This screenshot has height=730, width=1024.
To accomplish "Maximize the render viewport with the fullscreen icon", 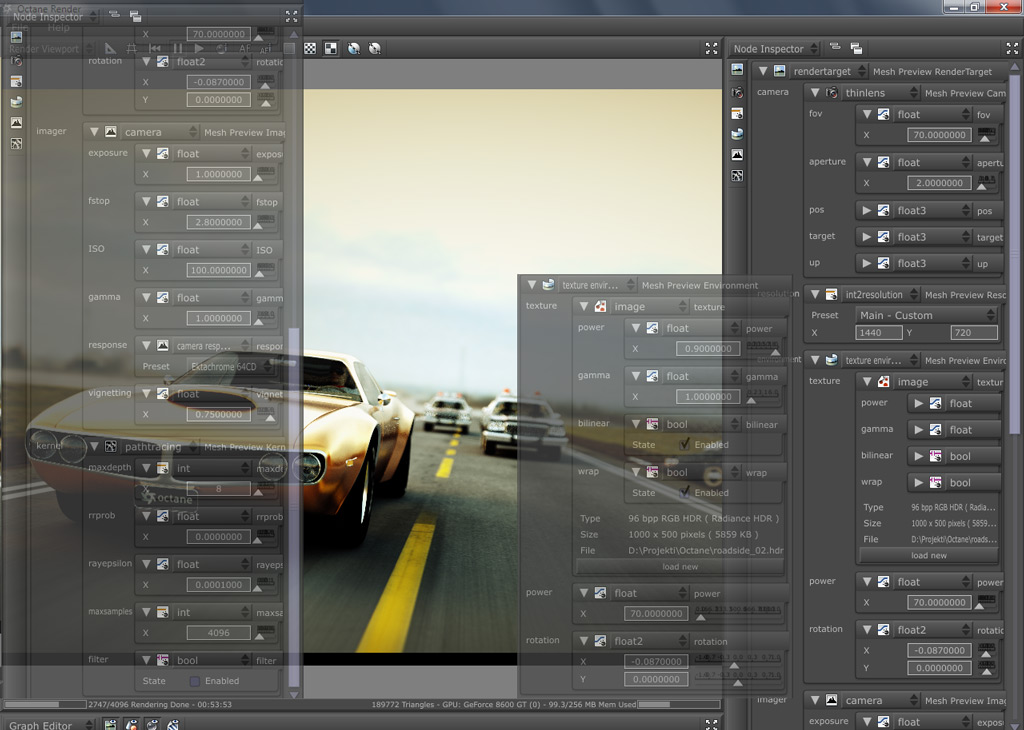I will click(x=711, y=48).
